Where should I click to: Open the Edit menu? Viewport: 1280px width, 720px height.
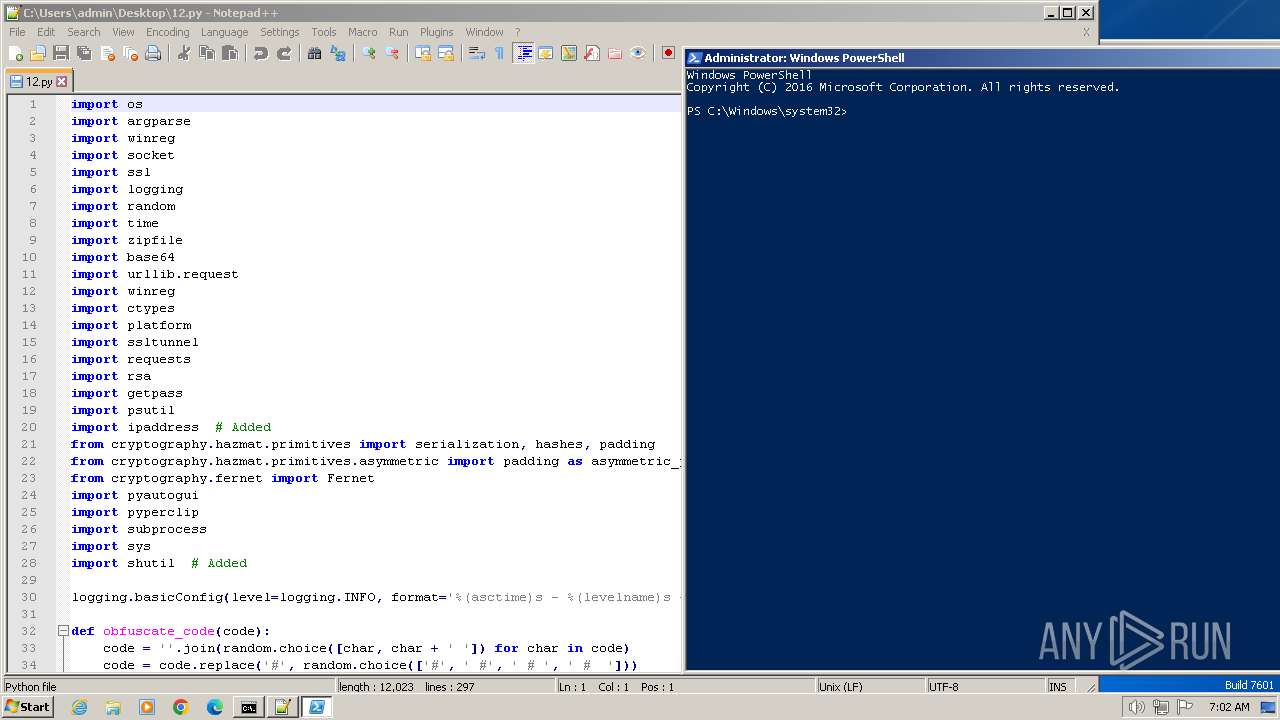[46, 32]
